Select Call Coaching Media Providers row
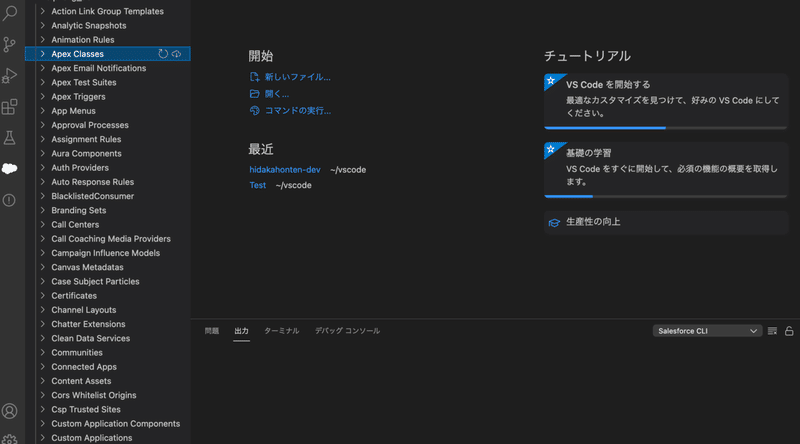The width and height of the screenshot is (800, 444). coord(108,239)
